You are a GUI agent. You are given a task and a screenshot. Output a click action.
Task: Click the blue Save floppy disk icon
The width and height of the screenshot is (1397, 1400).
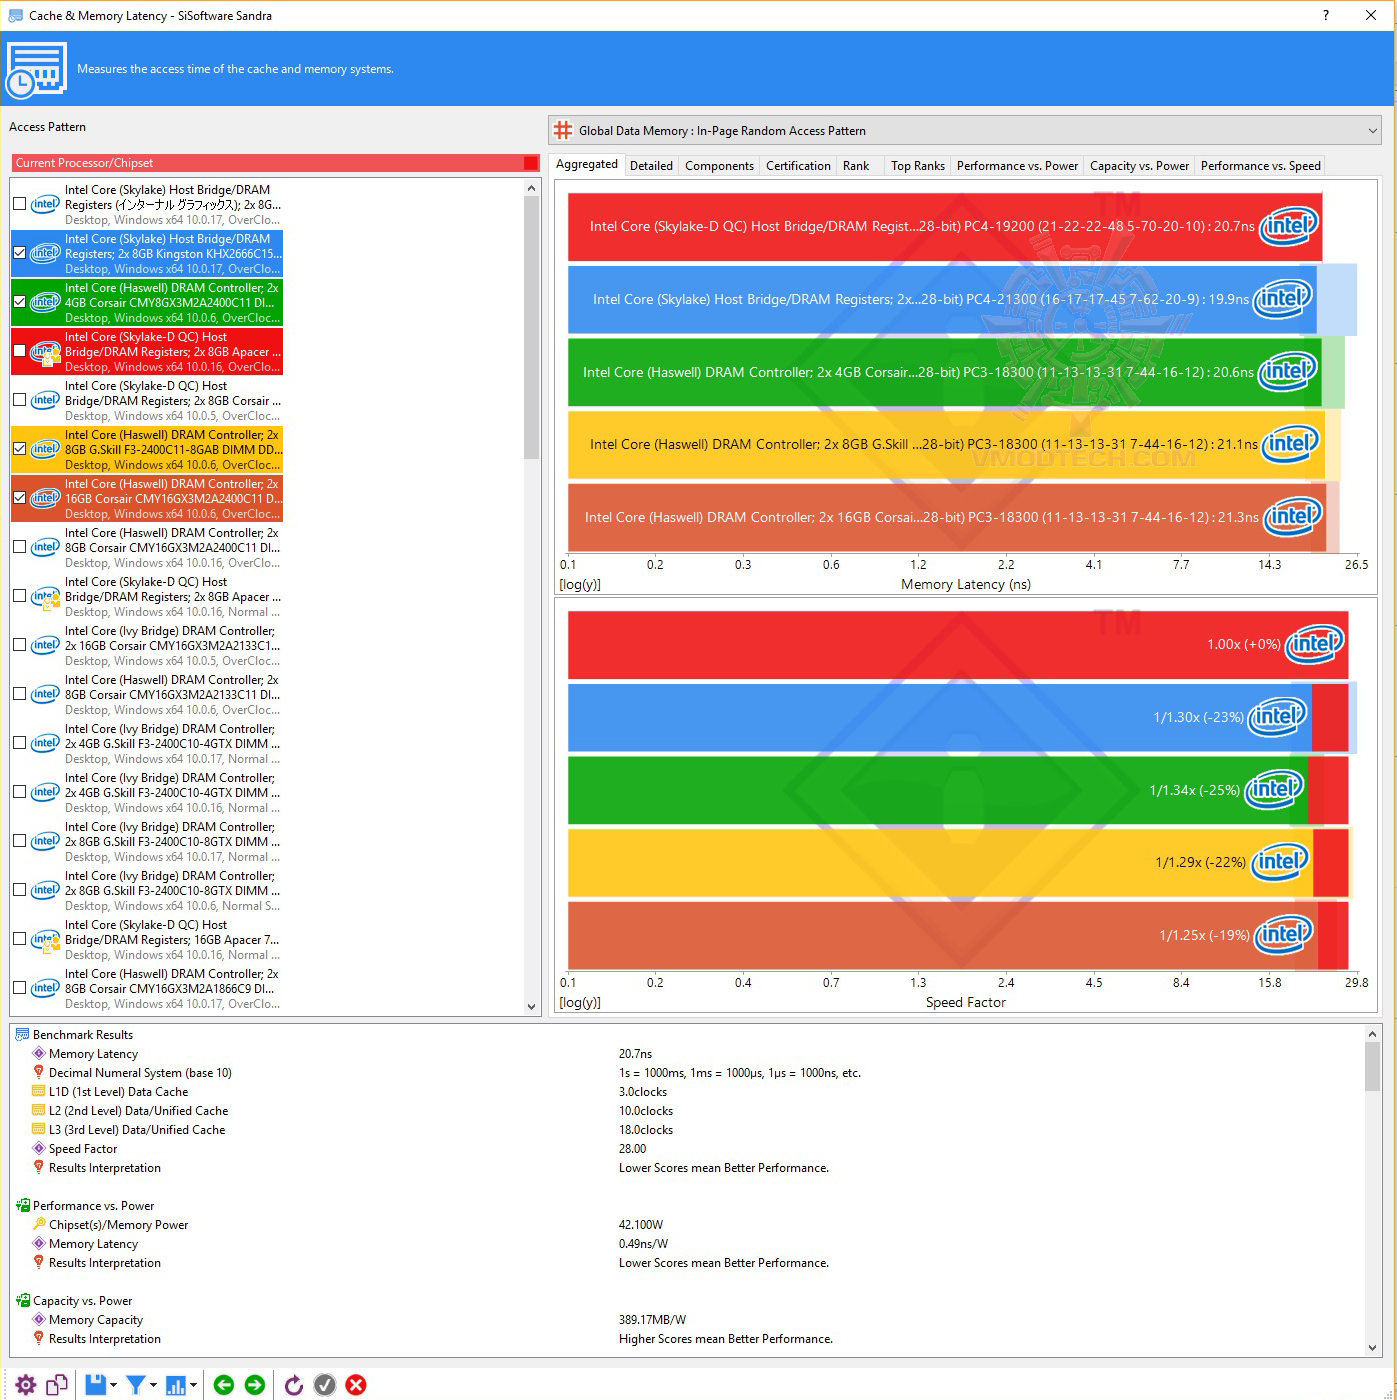(x=95, y=1384)
